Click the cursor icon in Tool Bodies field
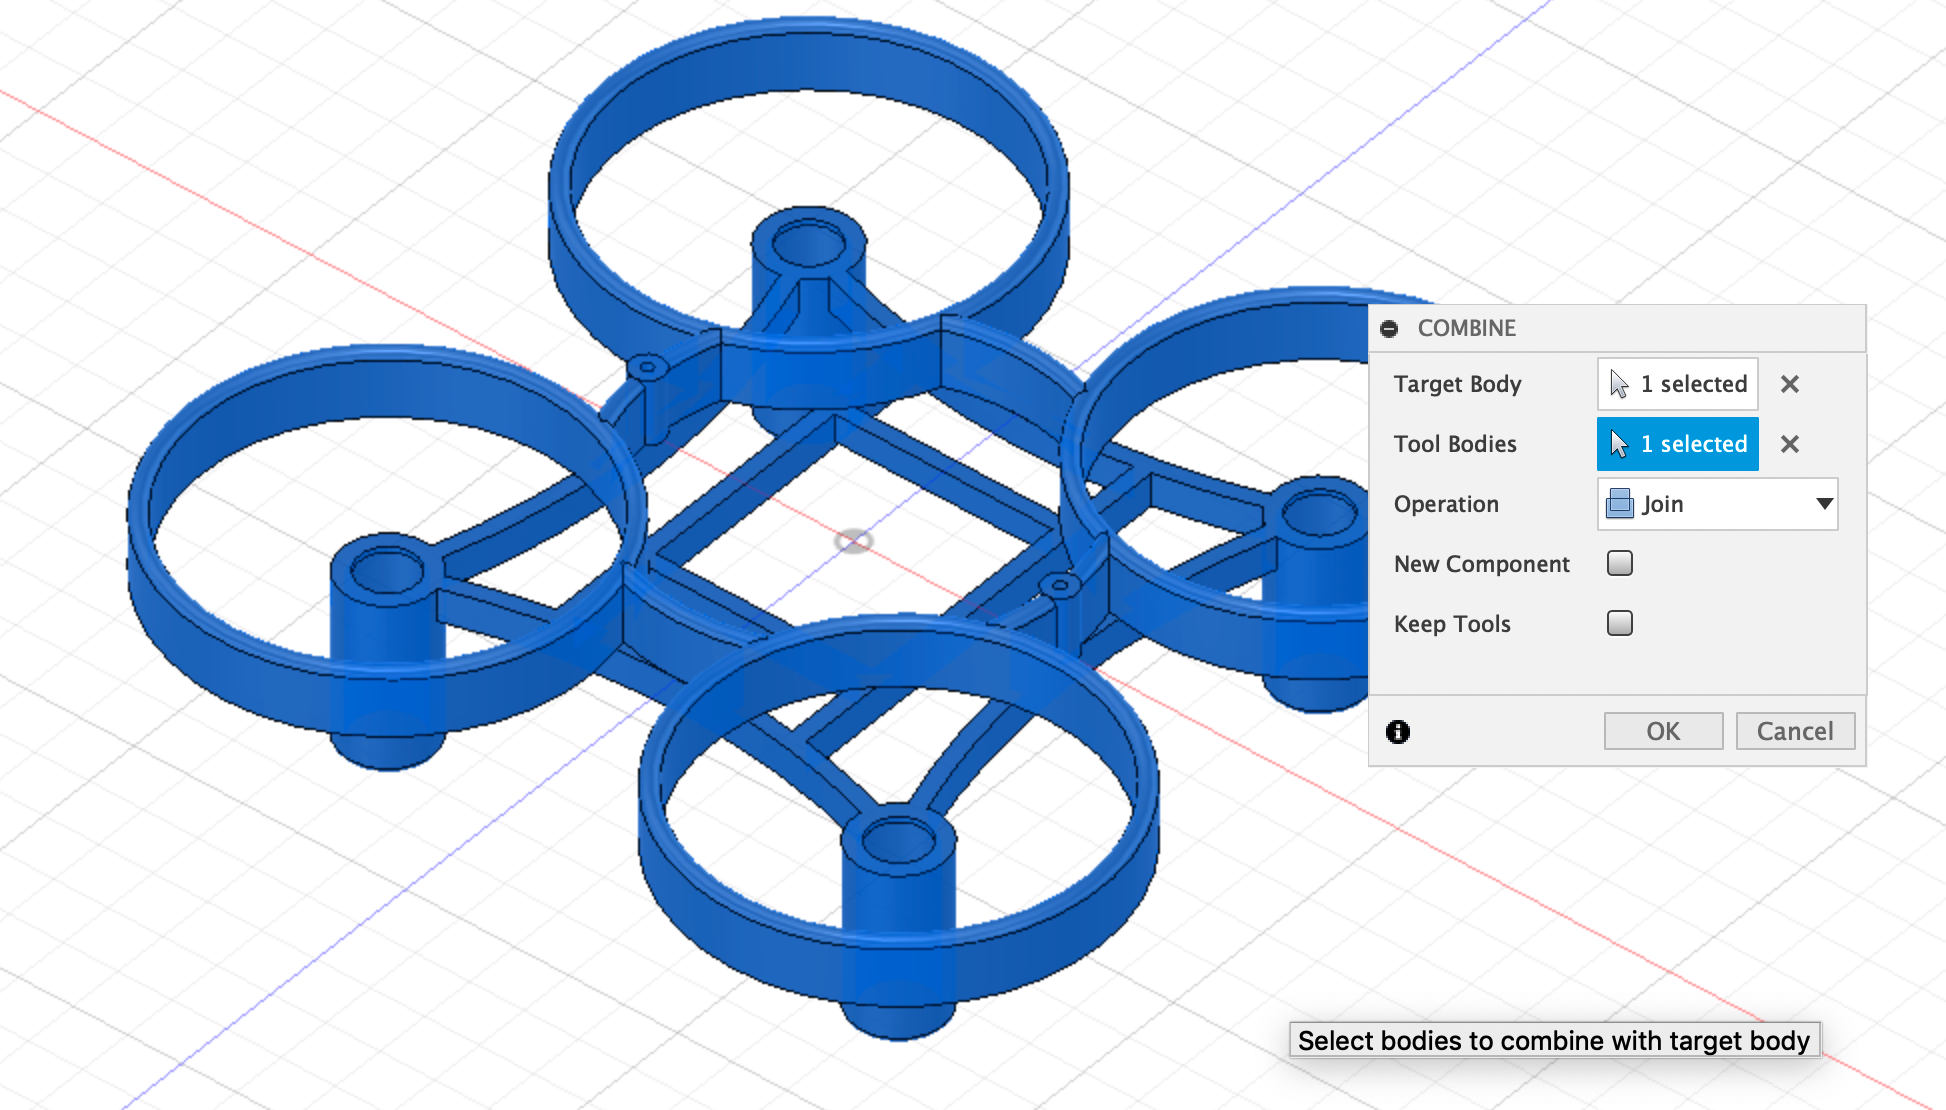The height and width of the screenshot is (1110, 1946). point(1619,444)
